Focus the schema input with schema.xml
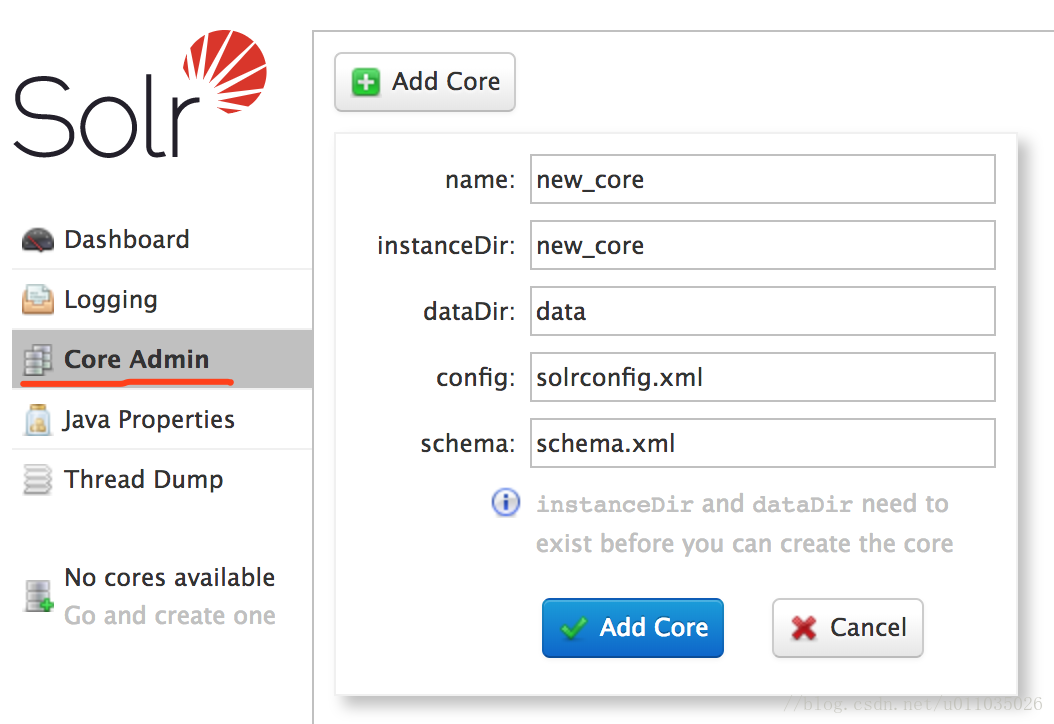Image resolution: width=1054 pixels, height=724 pixels. click(x=762, y=443)
